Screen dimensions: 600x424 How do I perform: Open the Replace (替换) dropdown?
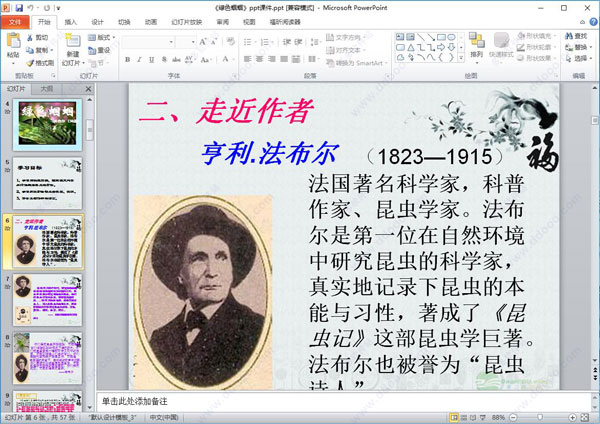[x=579, y=47]
